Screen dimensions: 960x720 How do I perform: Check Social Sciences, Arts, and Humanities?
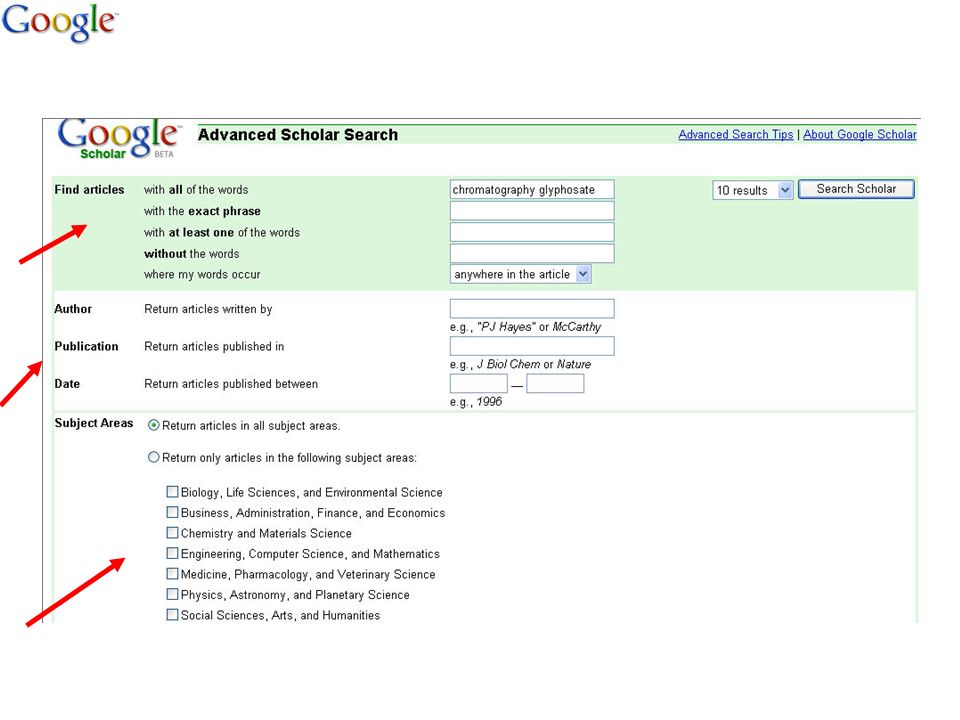pyautogui.click(x=173, y=614)
